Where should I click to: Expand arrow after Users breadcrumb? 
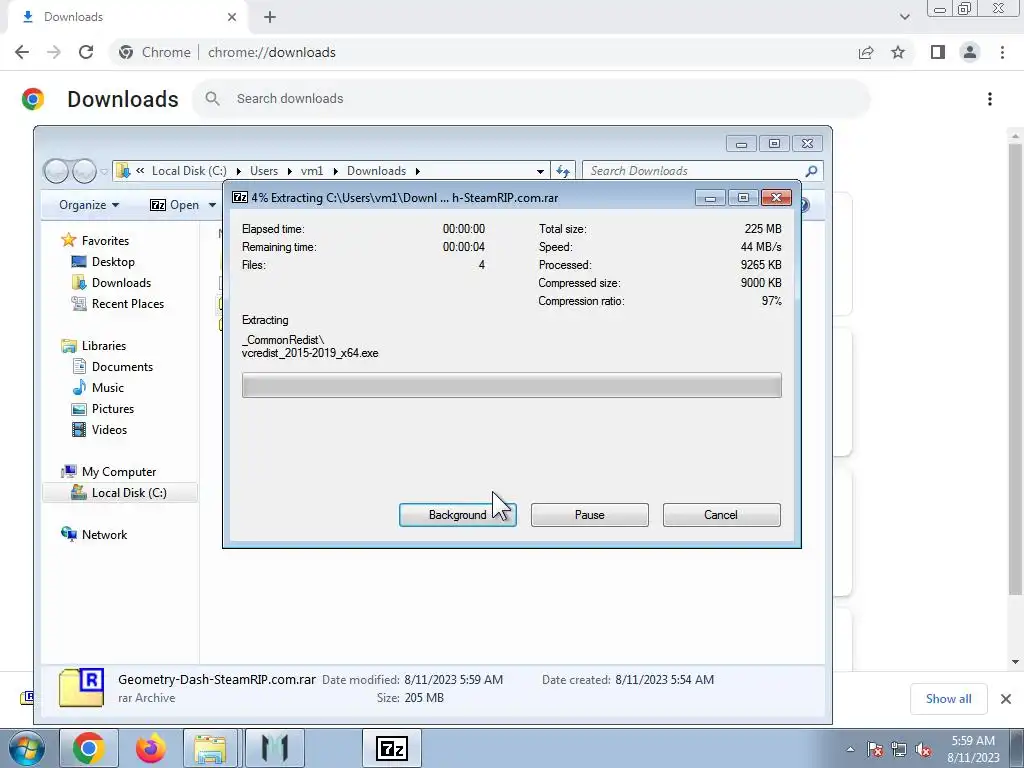coord(289,171)
